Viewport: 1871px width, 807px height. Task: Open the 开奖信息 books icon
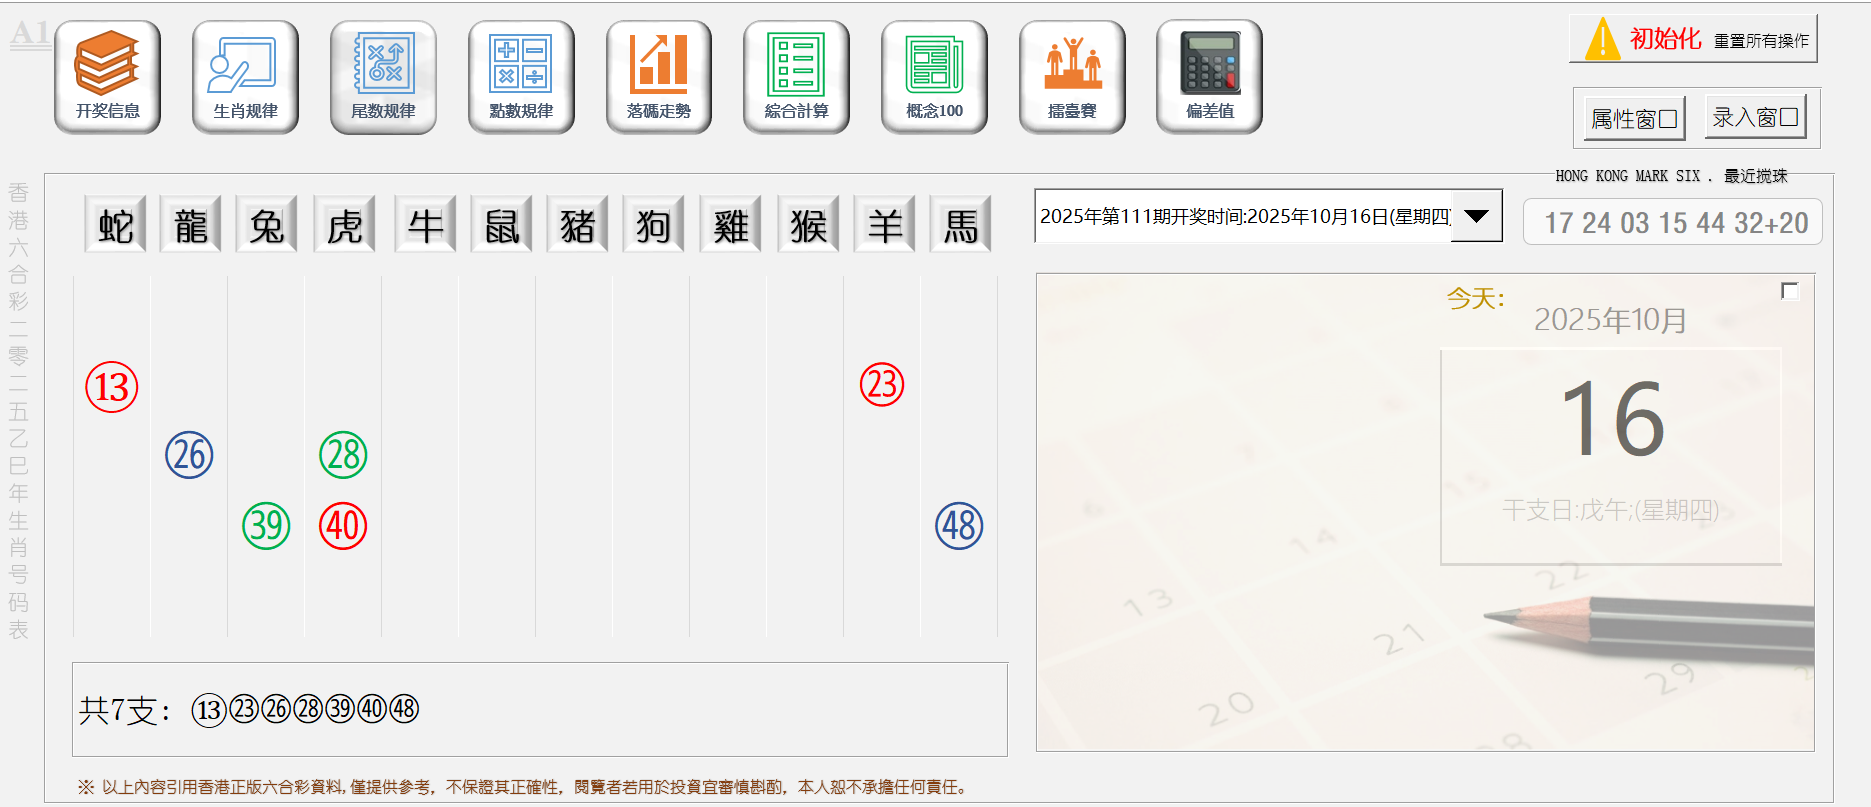click(107, 76)
